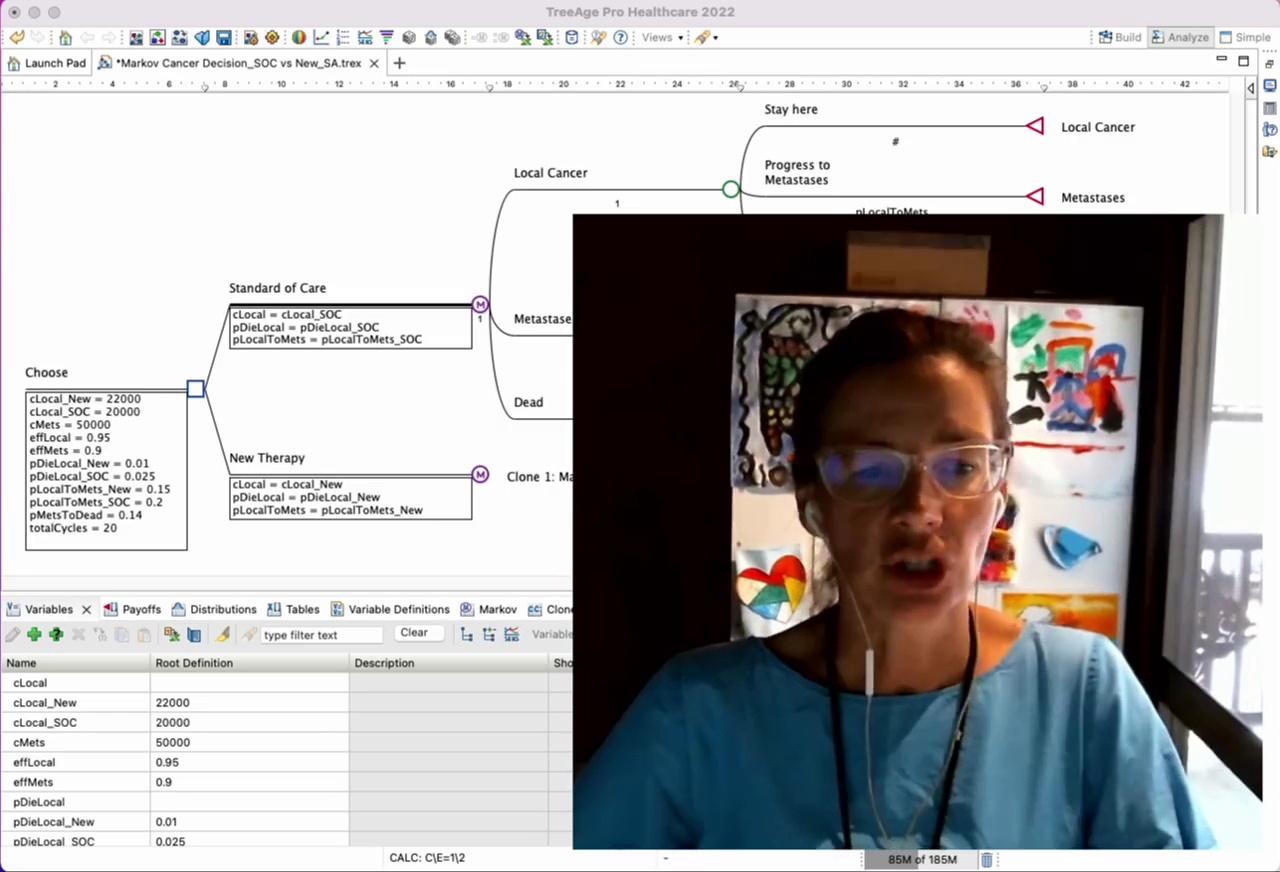Click the Dead state label
The width and height of the screenshot is (1280, 872).
coord(528,402)
